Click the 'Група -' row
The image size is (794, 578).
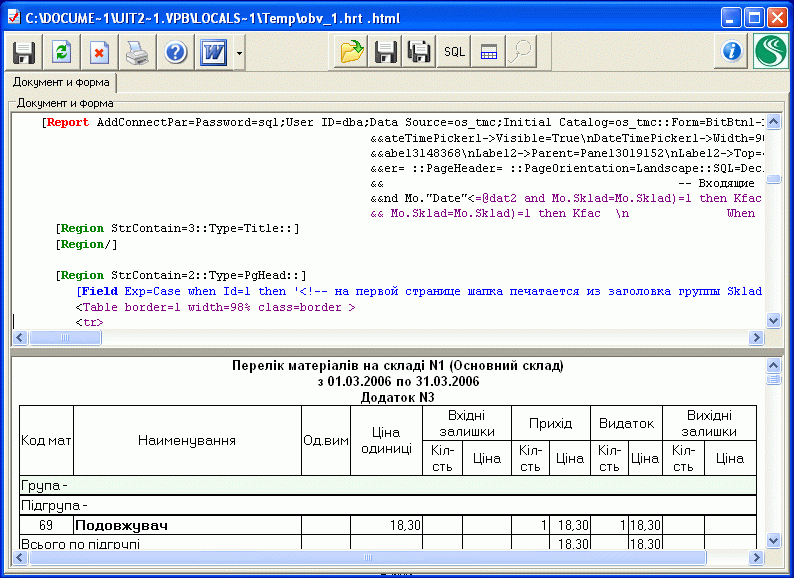[388, 485]
